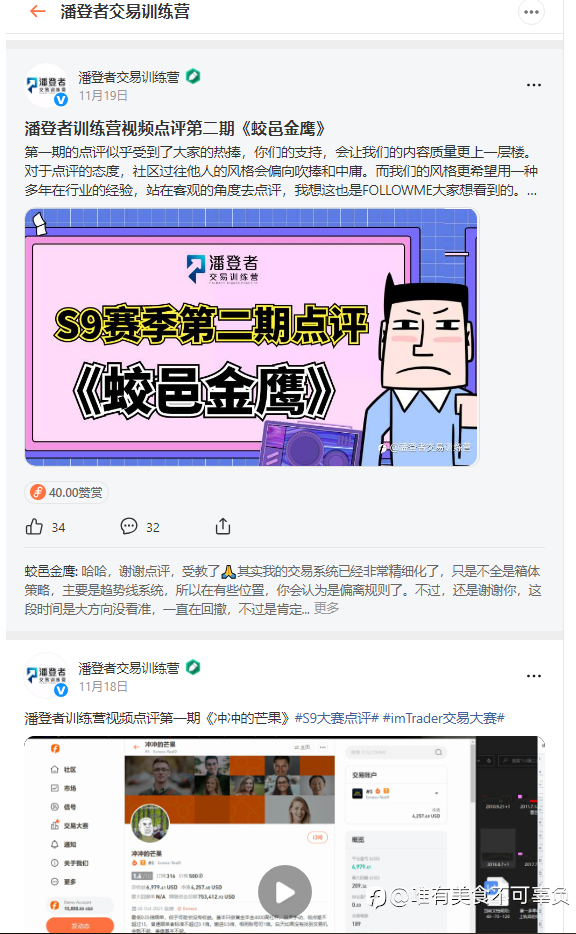Click author name on November 18 post

coord(129,668)
